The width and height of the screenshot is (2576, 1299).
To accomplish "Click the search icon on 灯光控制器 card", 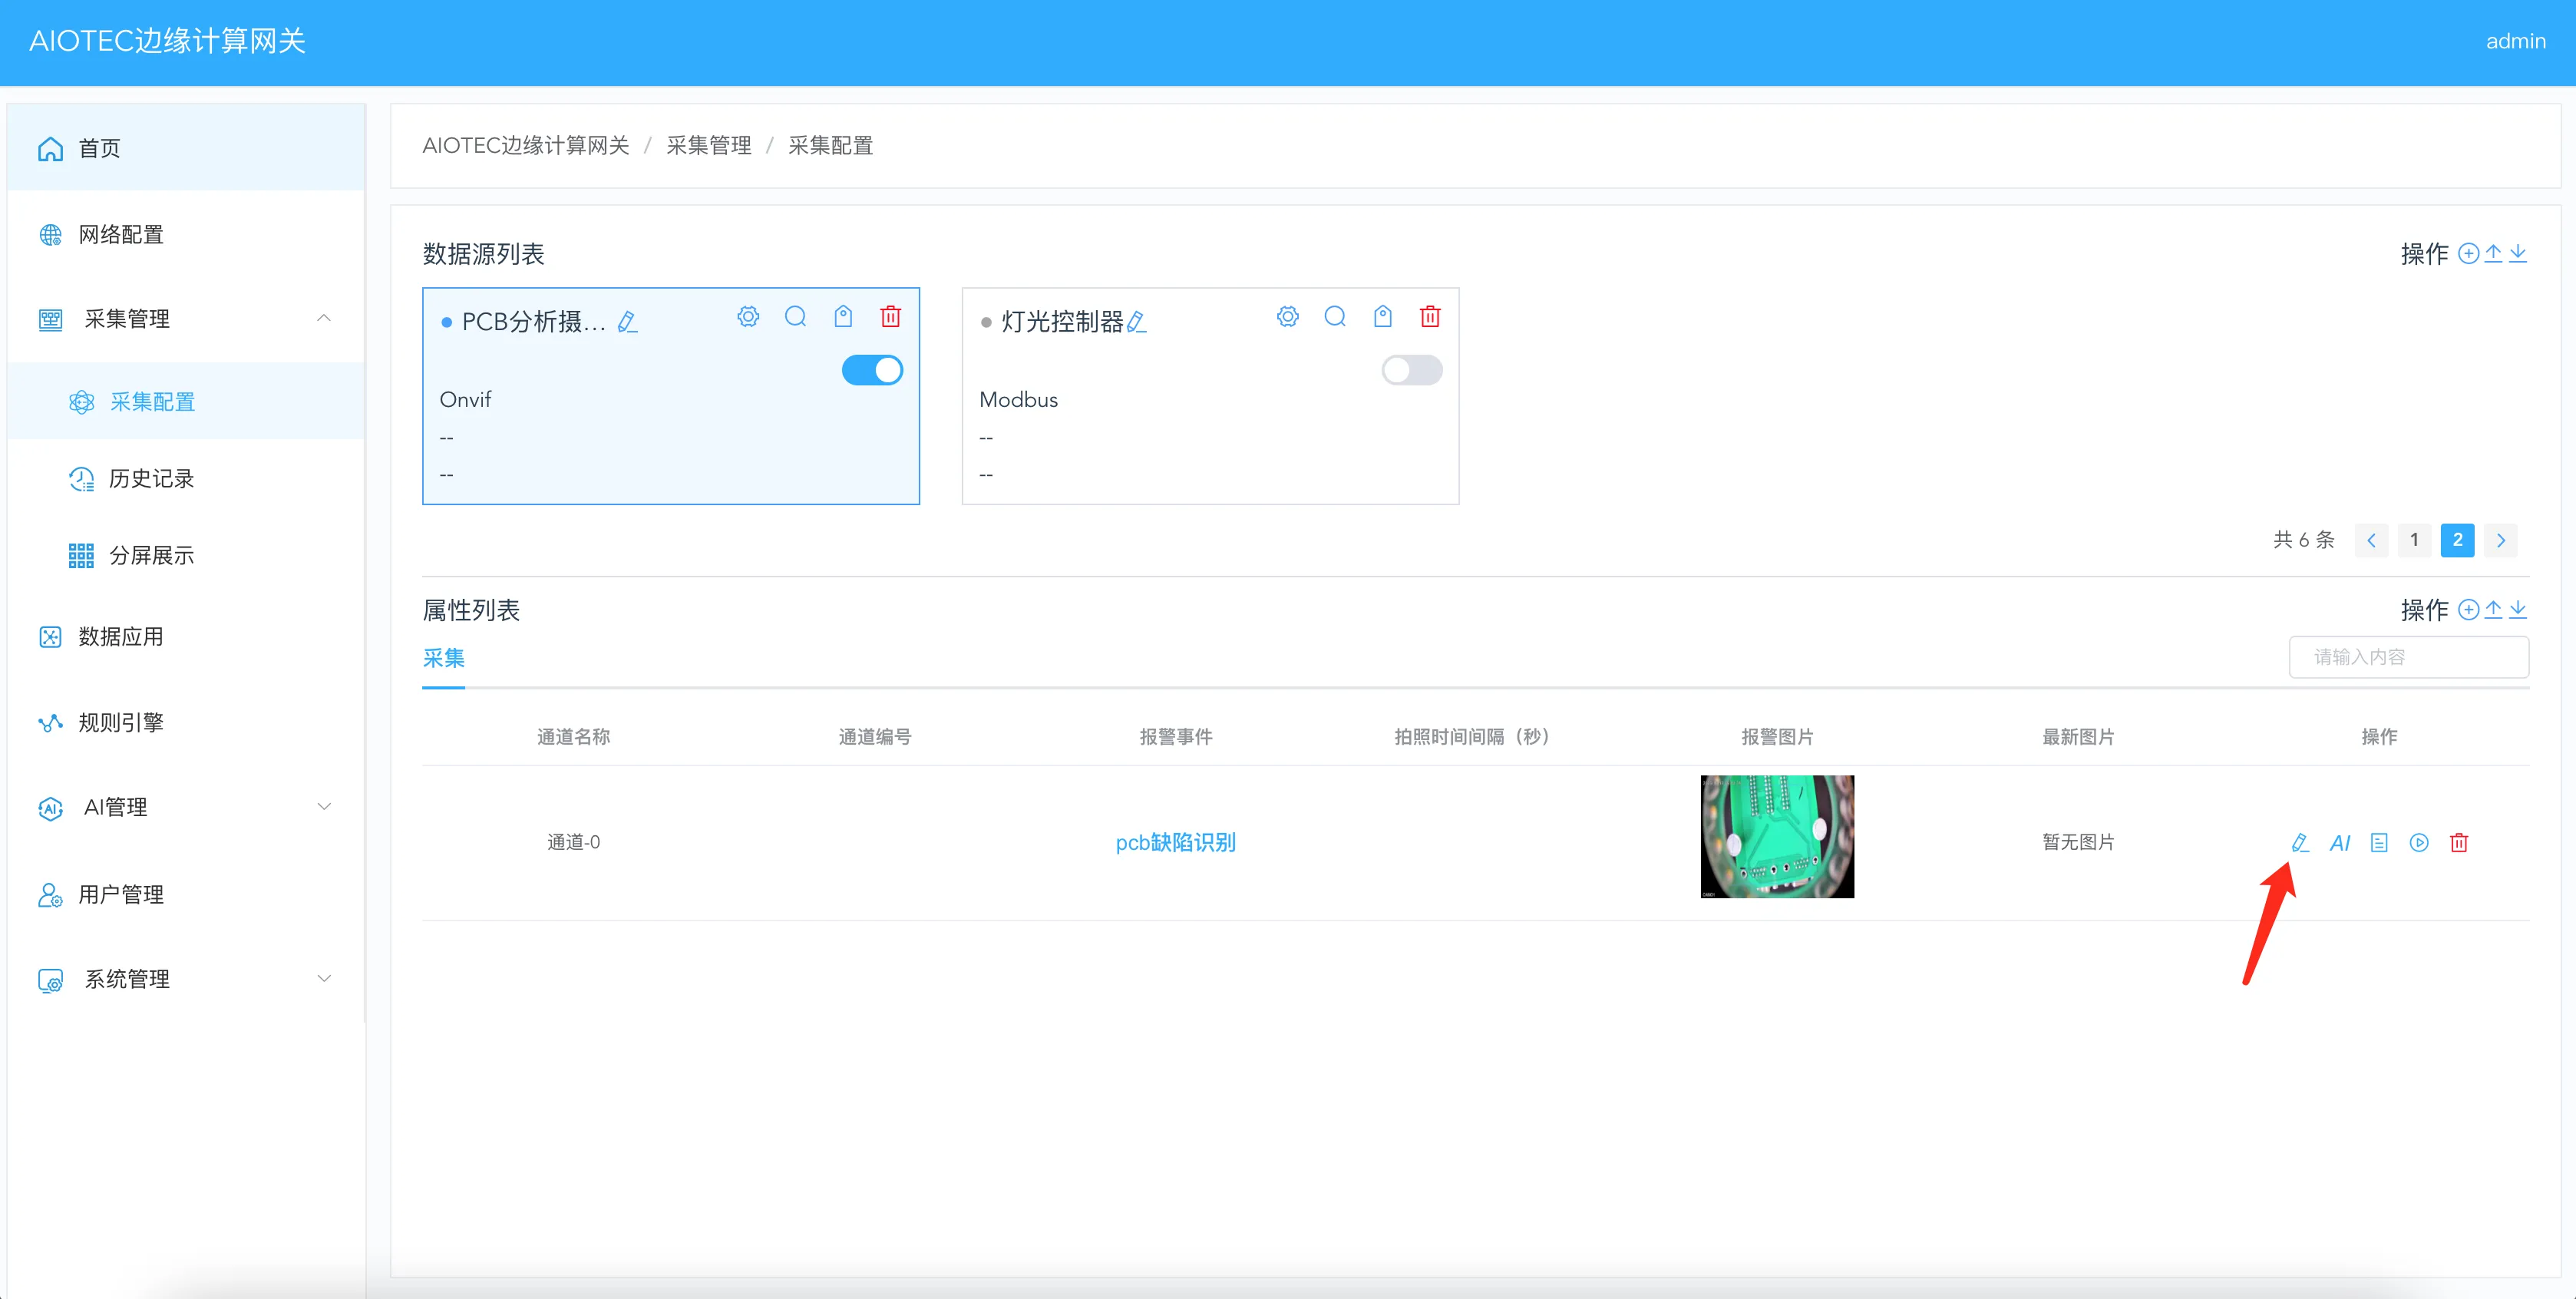I will [1335, 317].
